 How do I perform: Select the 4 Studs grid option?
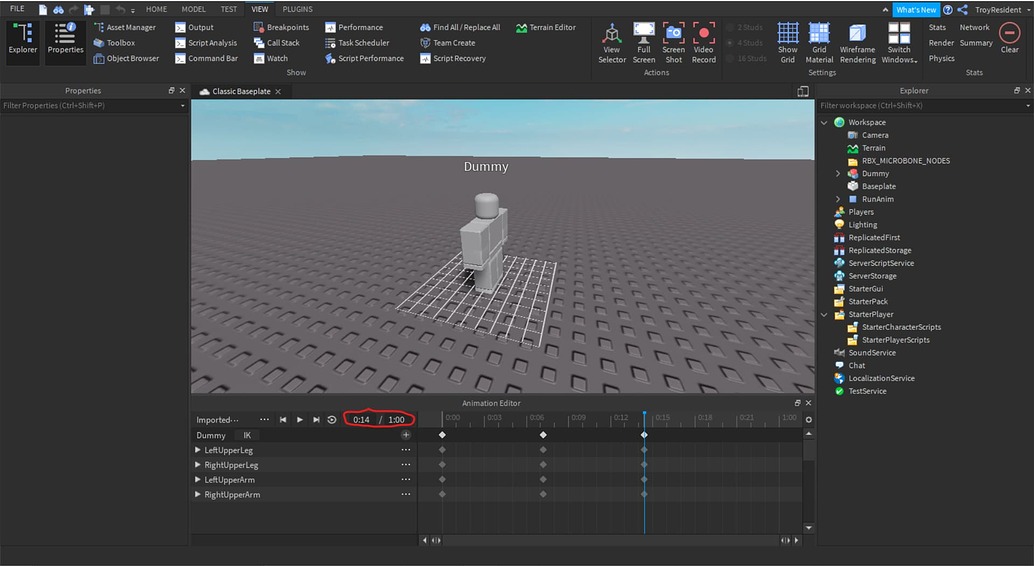point(745,43)
